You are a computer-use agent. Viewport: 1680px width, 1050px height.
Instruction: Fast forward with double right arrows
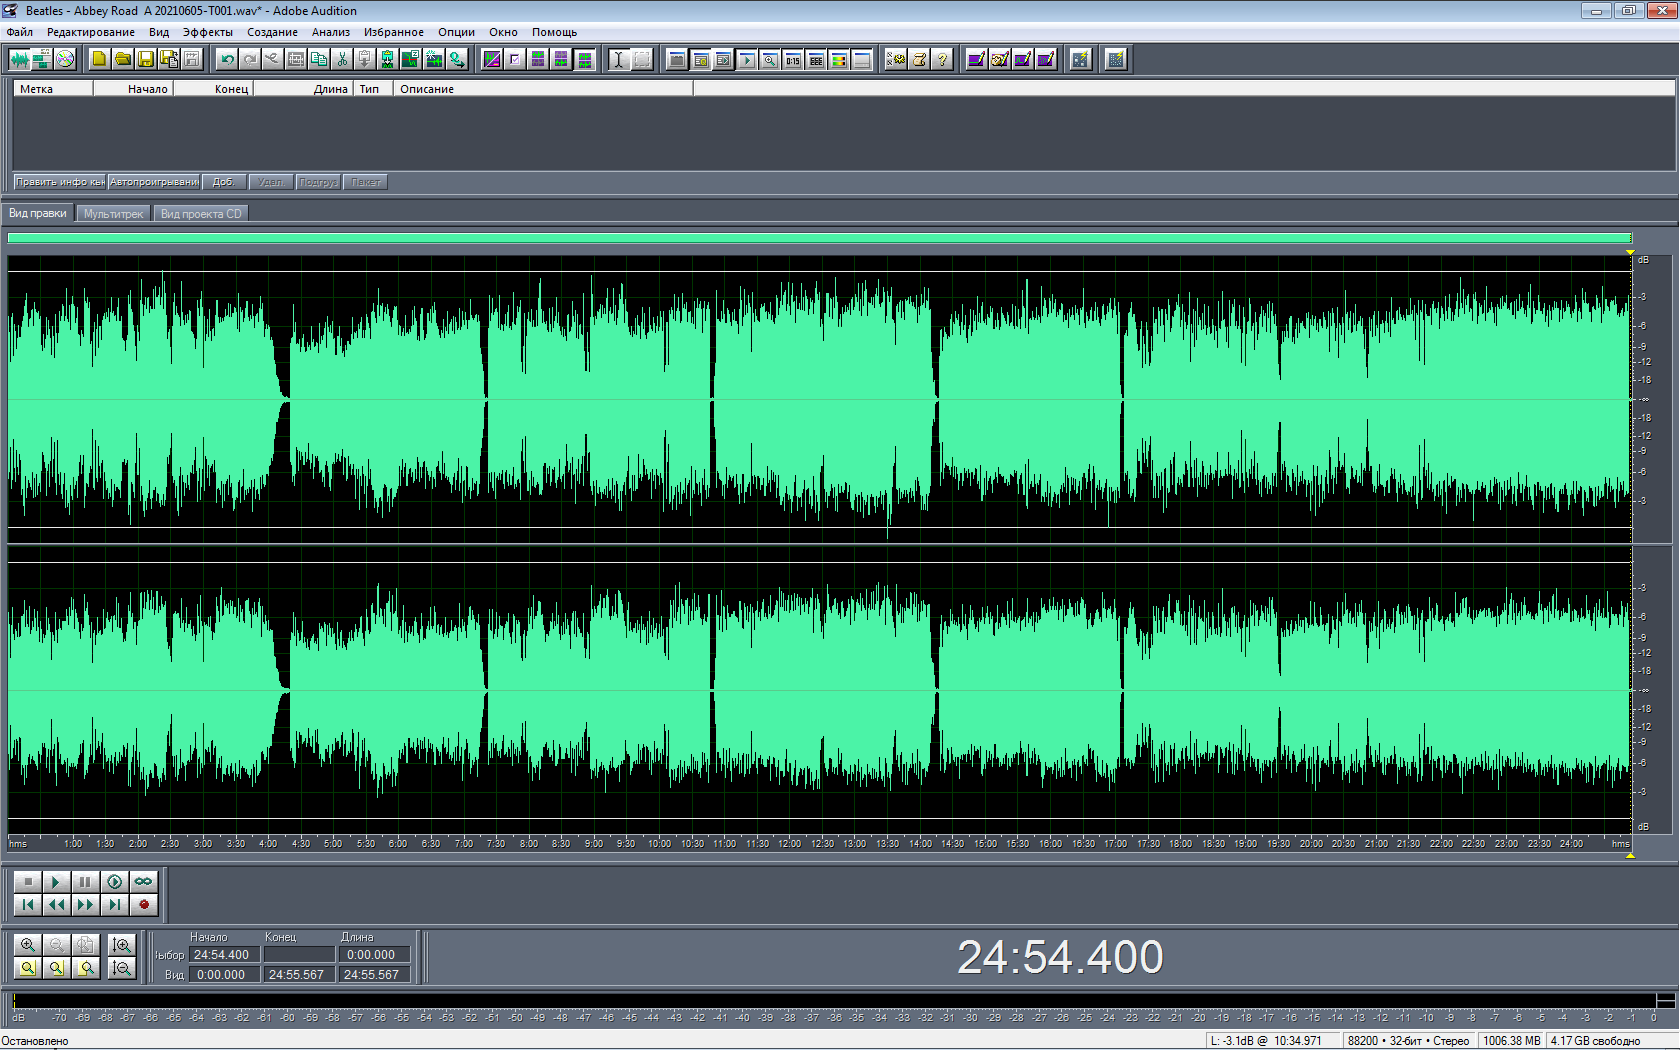pos(86,905)
